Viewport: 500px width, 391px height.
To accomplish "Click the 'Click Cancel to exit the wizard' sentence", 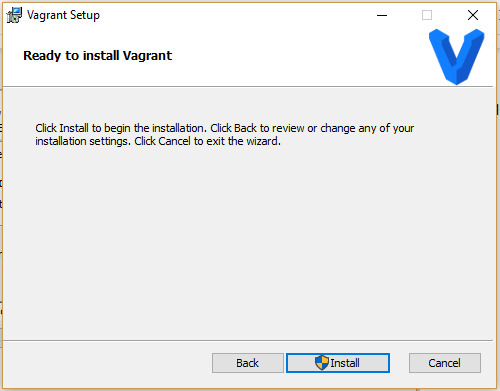I will tap(207, 141).
